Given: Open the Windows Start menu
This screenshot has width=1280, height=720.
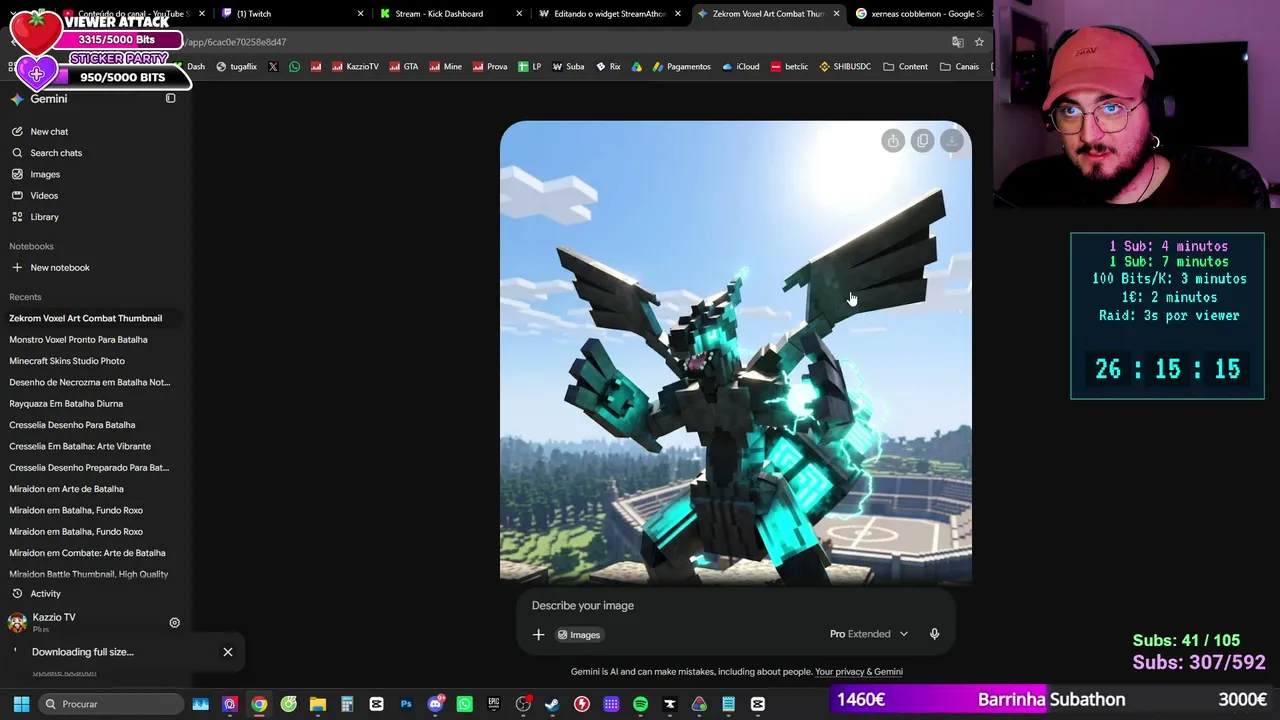Looking at the screenshot, I should pyautogui.click(x=20, y=704).
